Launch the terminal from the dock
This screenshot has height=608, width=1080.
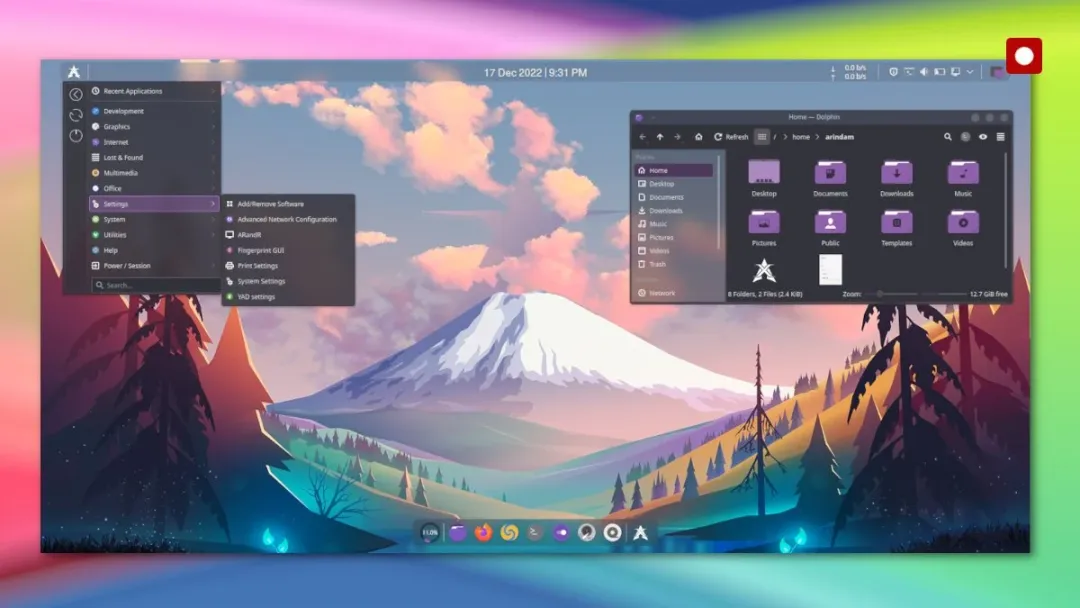point(534,532)
